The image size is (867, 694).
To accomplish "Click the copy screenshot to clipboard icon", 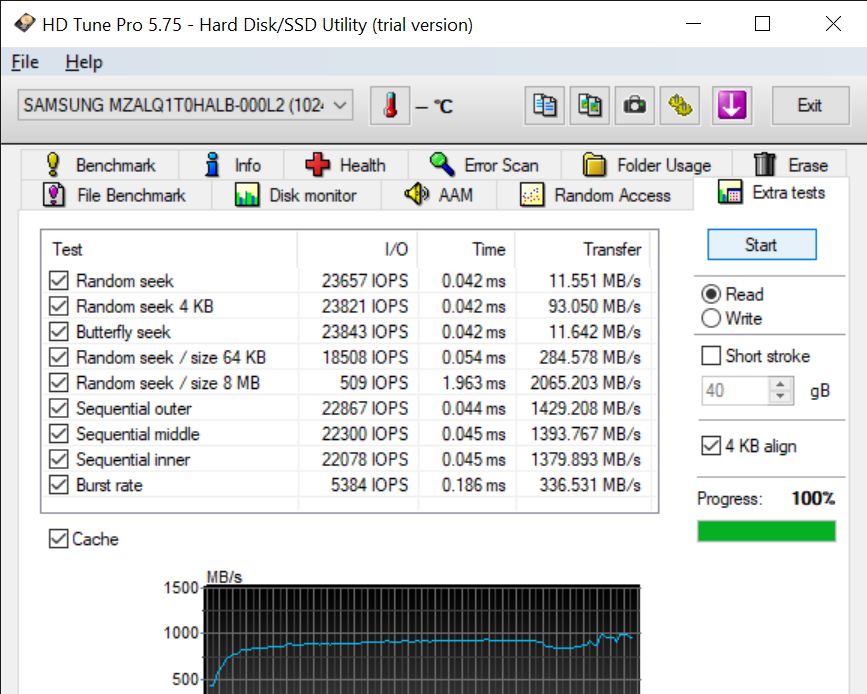I will tap(589, 106).
